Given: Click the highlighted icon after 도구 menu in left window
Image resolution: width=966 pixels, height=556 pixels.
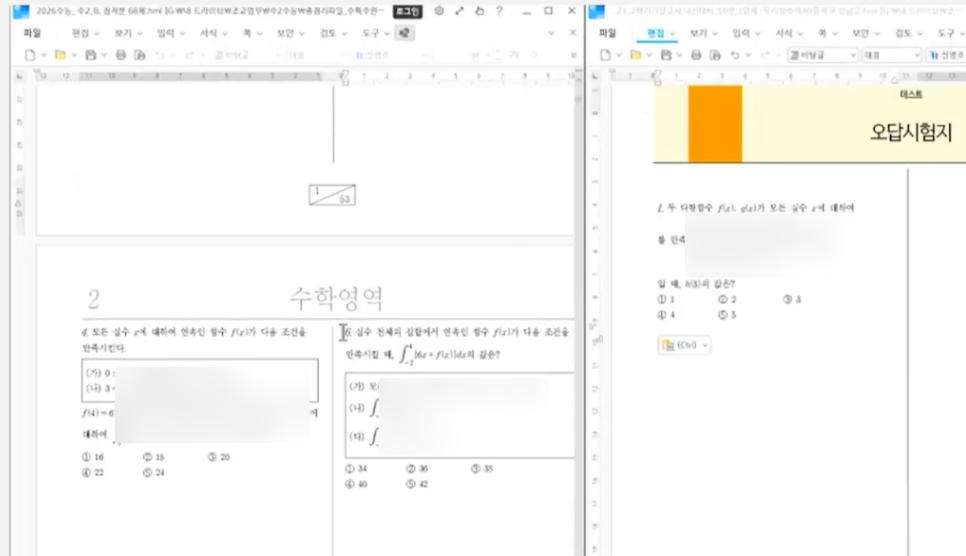Looking at the screenshot, I should tap(404, 33).
